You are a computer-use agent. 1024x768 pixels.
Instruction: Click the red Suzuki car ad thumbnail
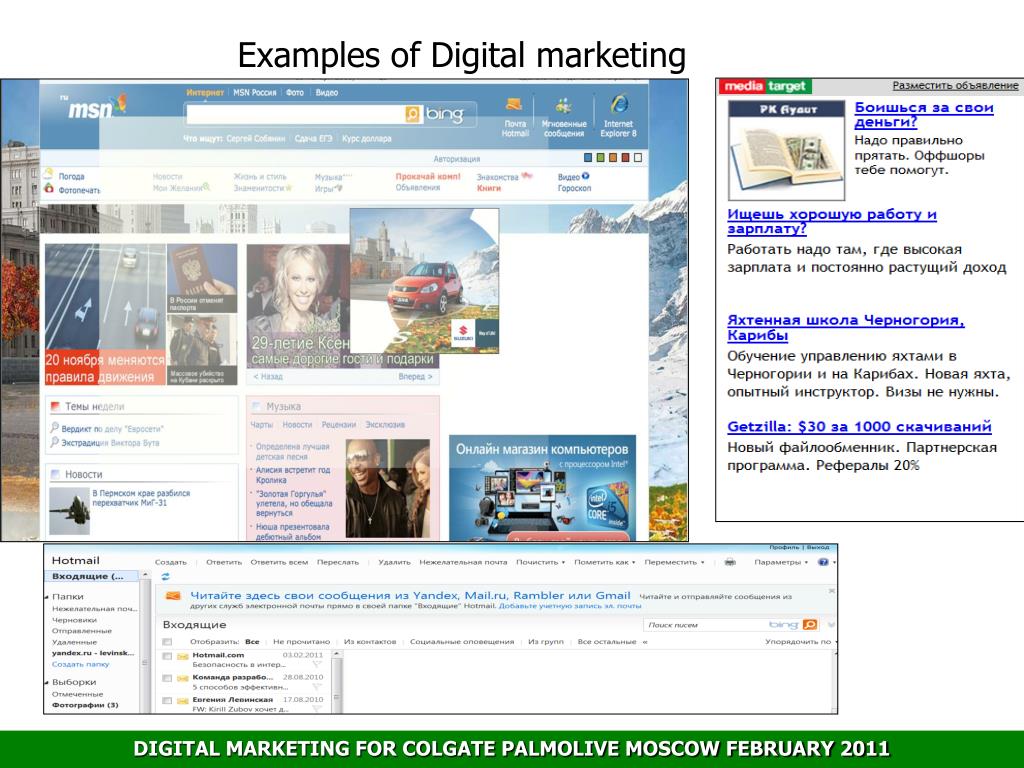point(424,281)
